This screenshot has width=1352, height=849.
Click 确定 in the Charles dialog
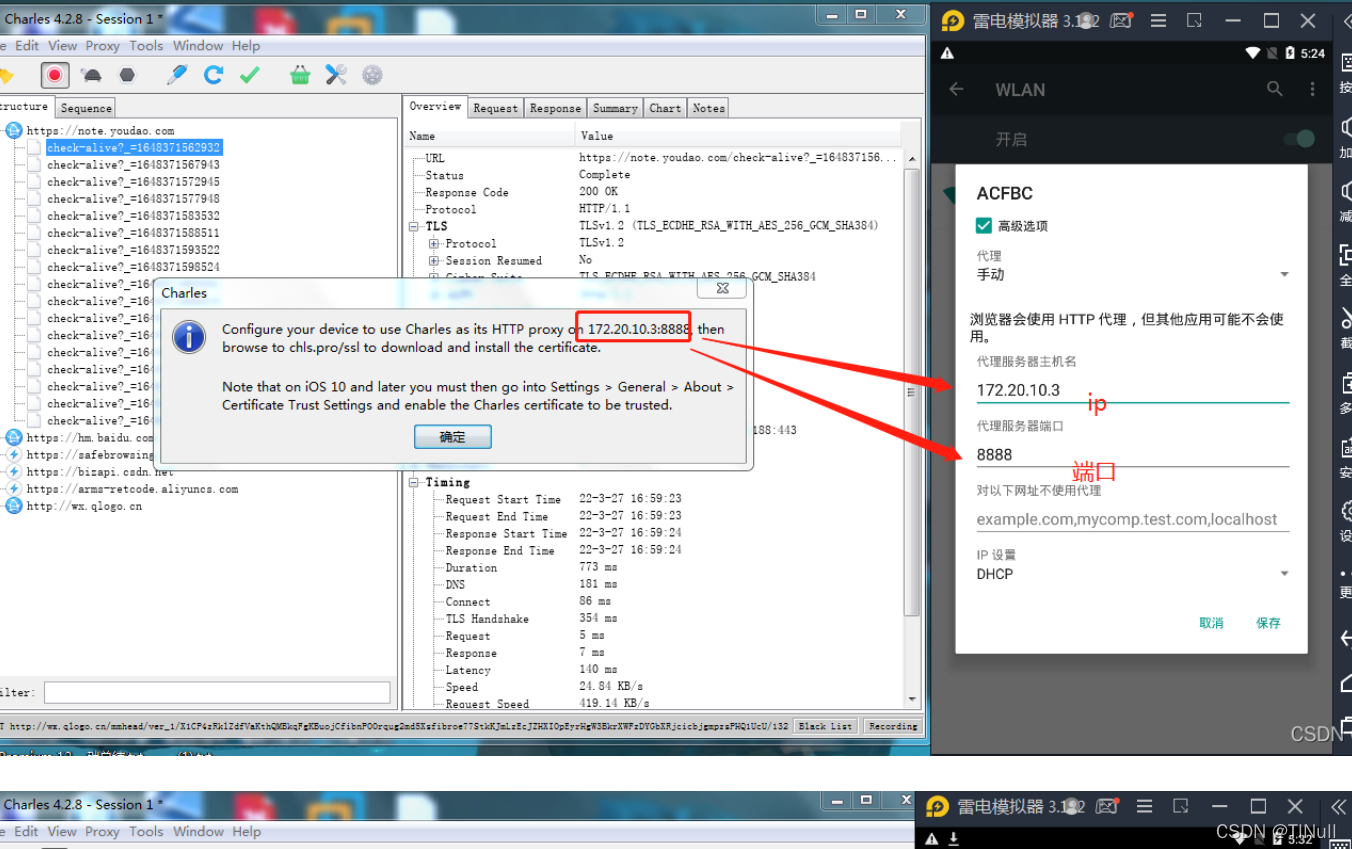click(x=453, y=437)
